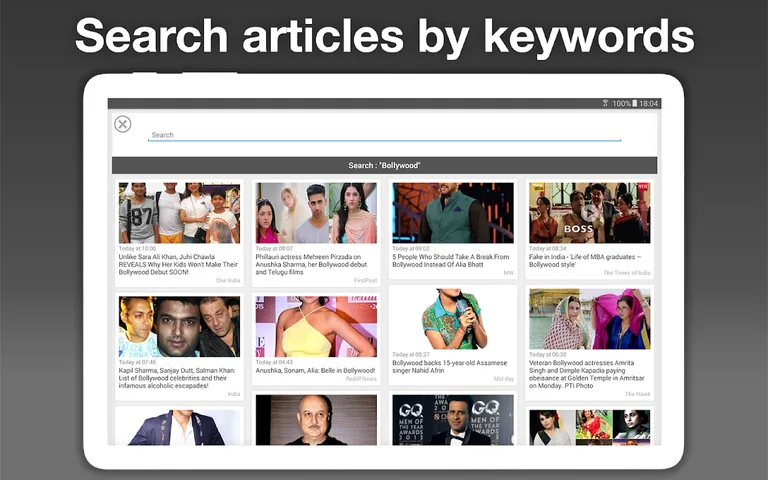Close search with the circled X icon
Viewport: 768px width, 480px height.
click(122, 124)
